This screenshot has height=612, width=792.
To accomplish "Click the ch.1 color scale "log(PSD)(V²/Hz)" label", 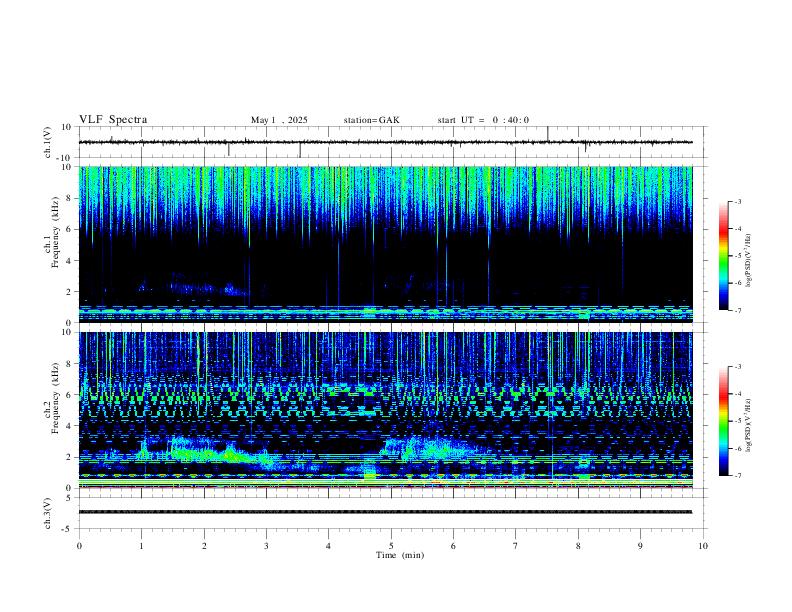I will click(x=749, y=261).
